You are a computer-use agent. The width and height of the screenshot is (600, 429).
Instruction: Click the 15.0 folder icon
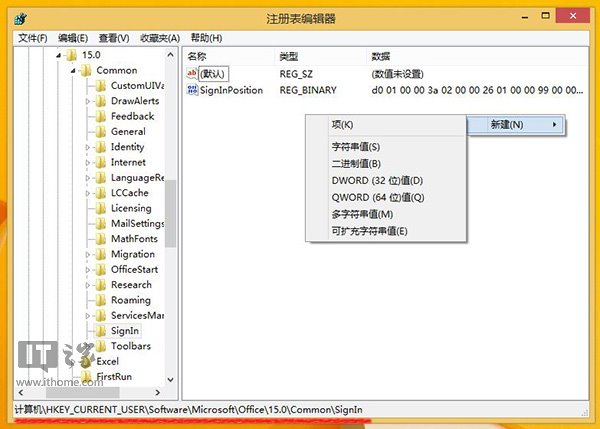[x=71, y=54]
